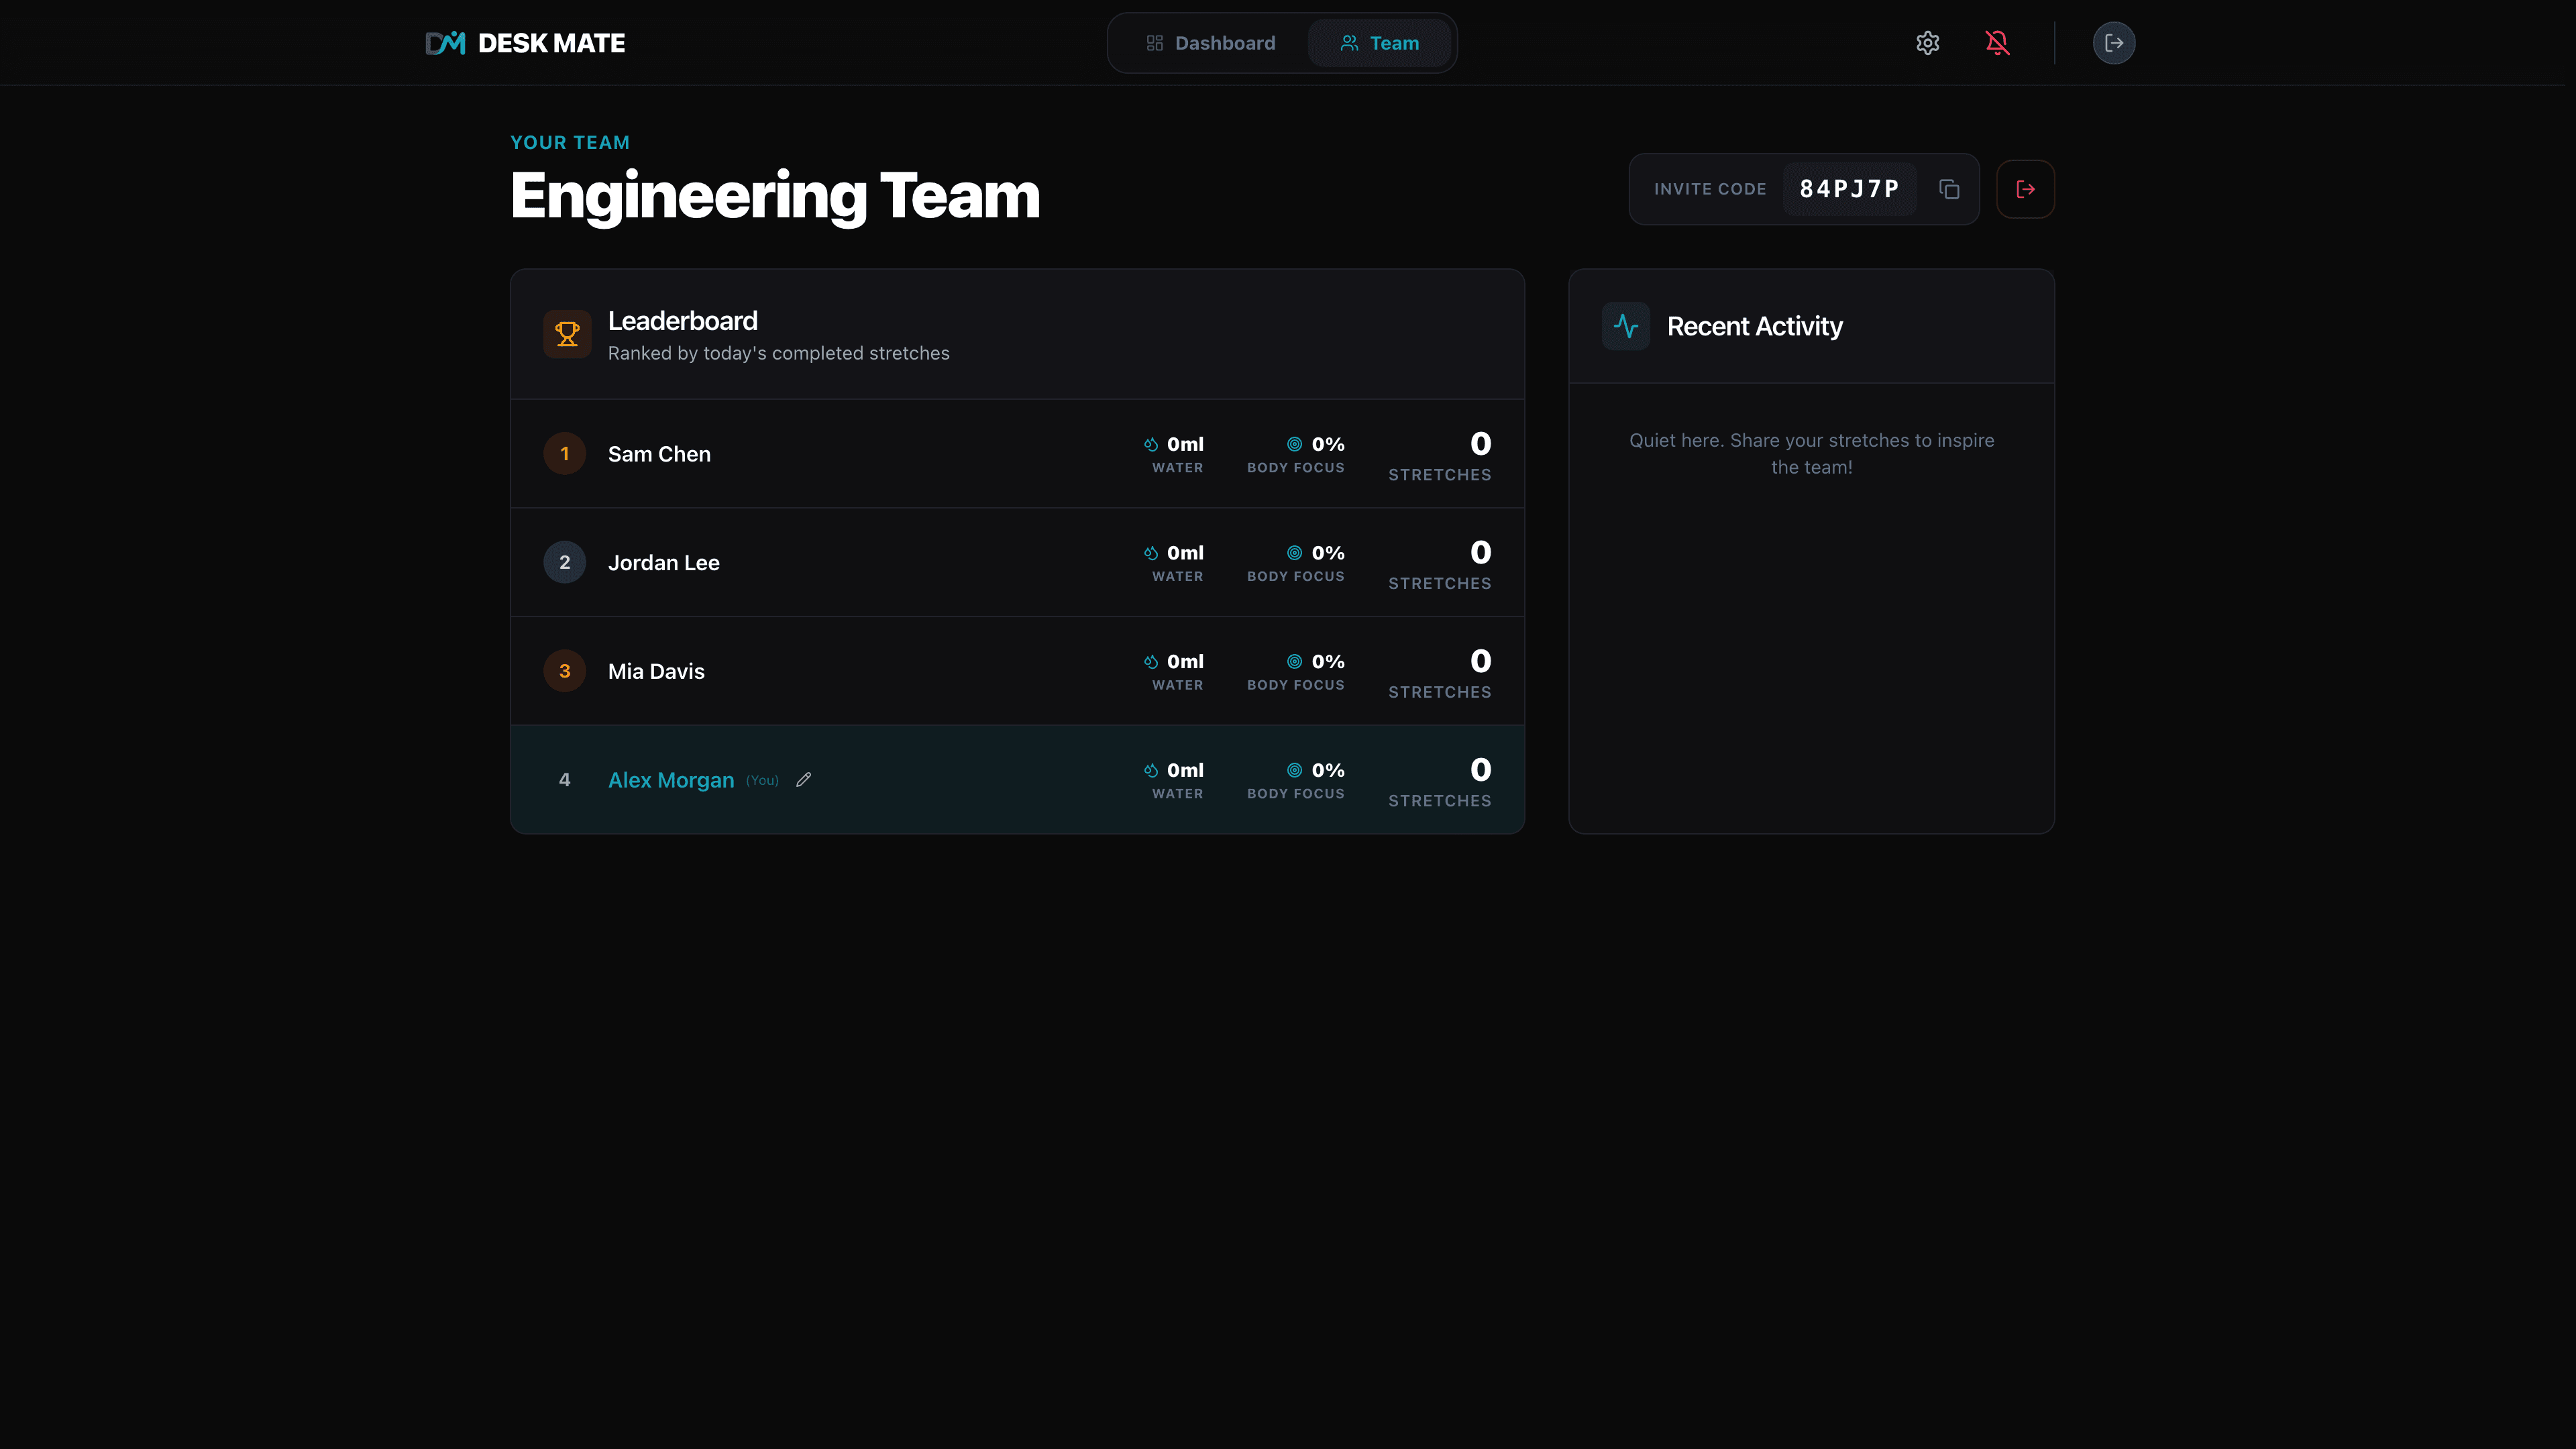Click the Engineering Team heading
Viewport: 2576px width, 1449px height.
[775, 196]
